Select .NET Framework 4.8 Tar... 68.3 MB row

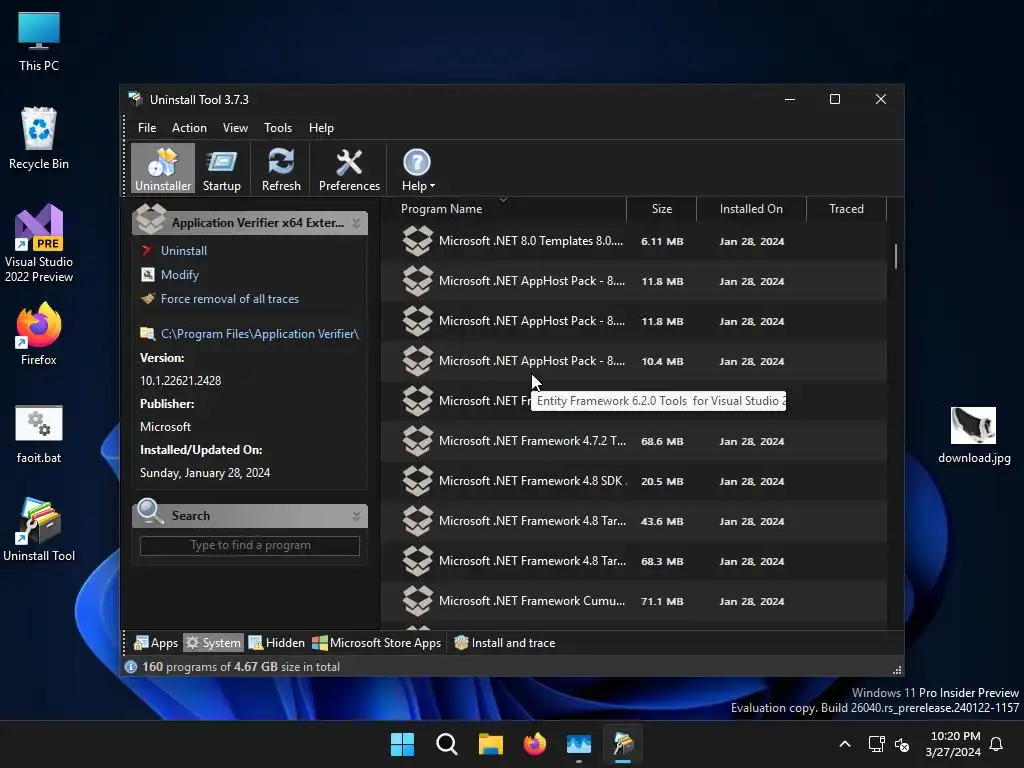point(633,561)
